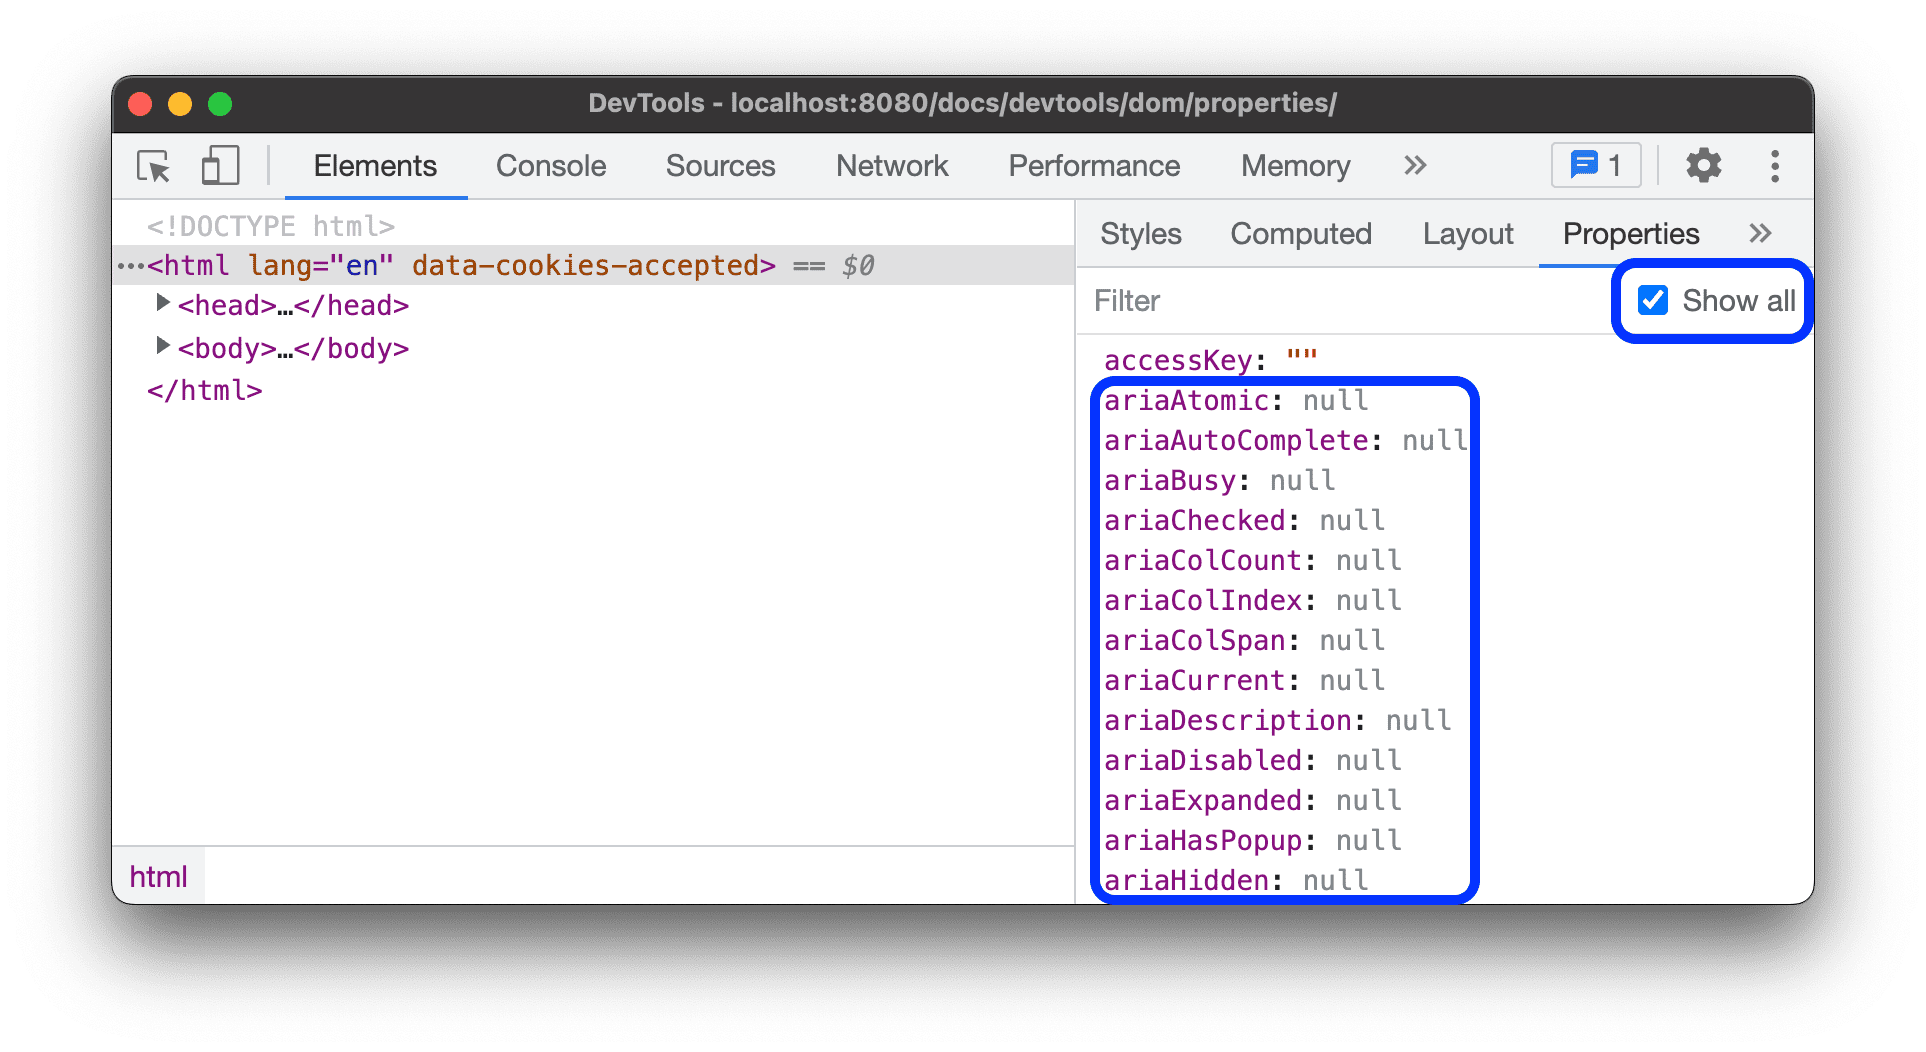The height and width of the screenshot is (1052, 1926).
Task: Open the Customize and control DevTools menu
Action: (x=1775, y=166)
